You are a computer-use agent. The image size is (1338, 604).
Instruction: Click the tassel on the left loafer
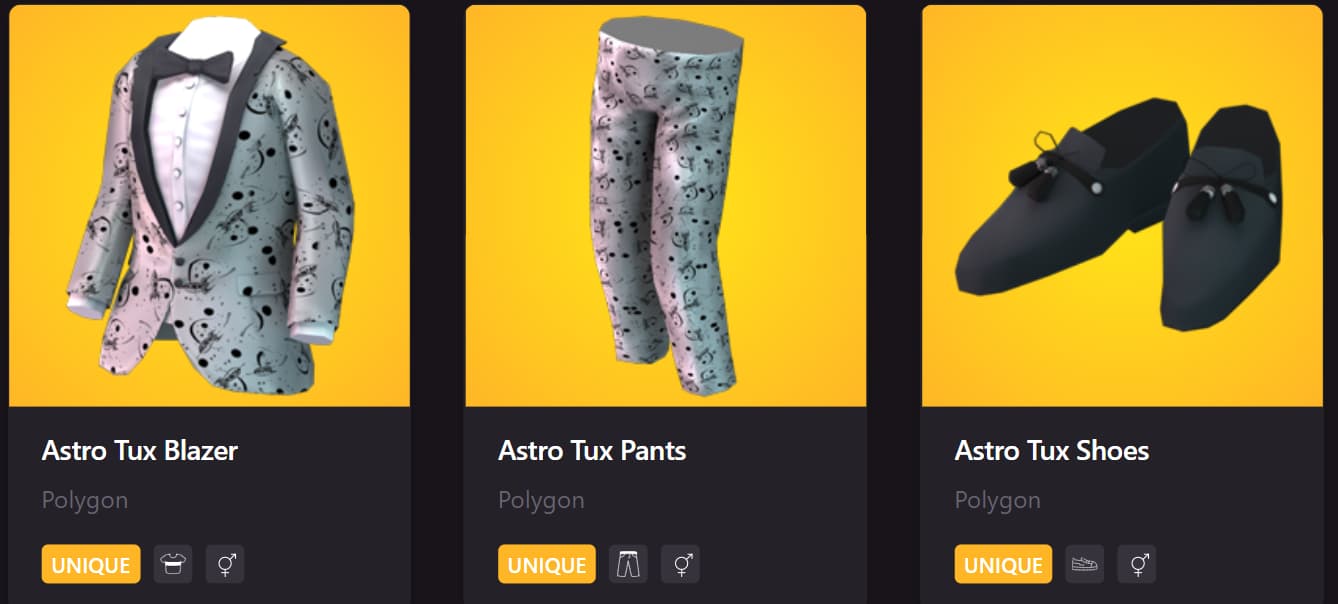pyautogui.click(x=1035, y=175)
